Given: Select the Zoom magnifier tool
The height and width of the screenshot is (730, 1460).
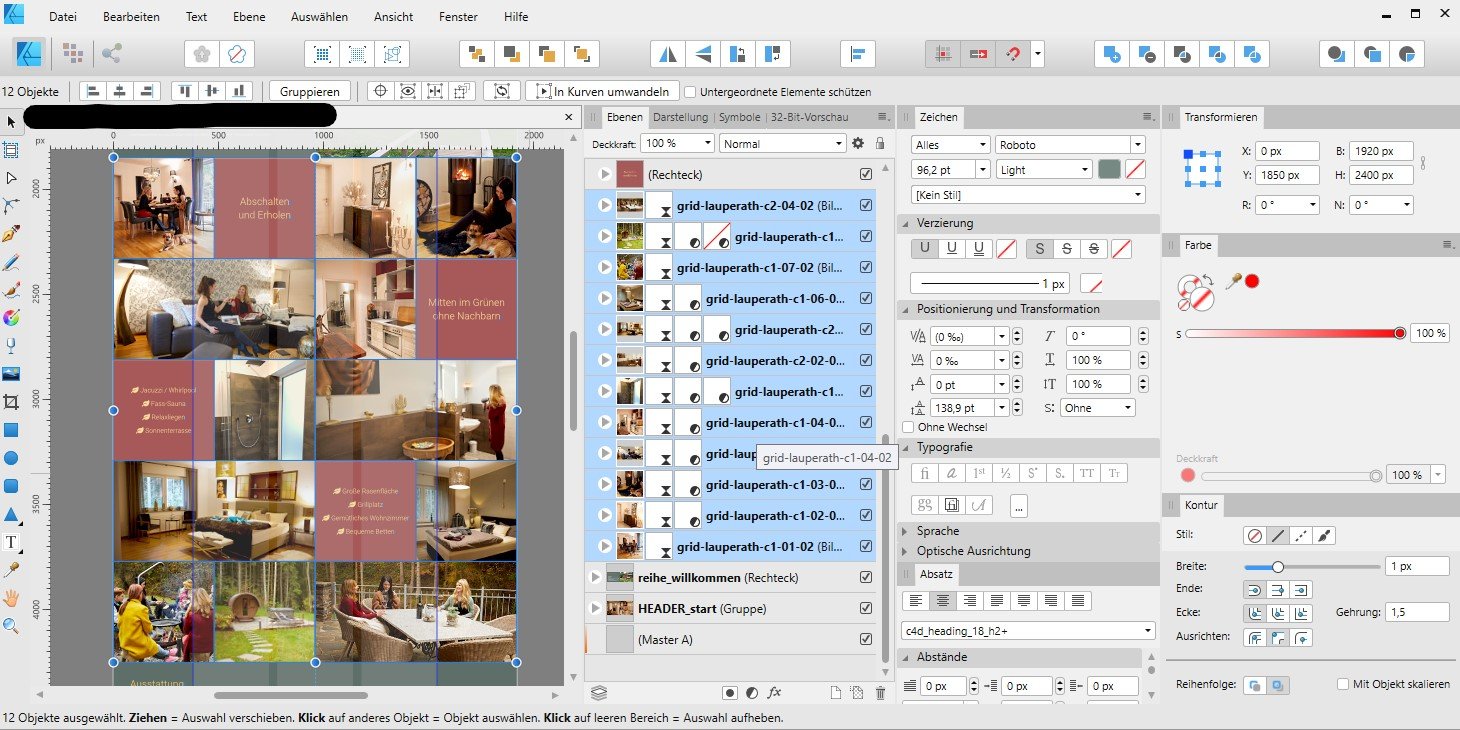Looking at the screenshot, I should click(x=12, y=626).
